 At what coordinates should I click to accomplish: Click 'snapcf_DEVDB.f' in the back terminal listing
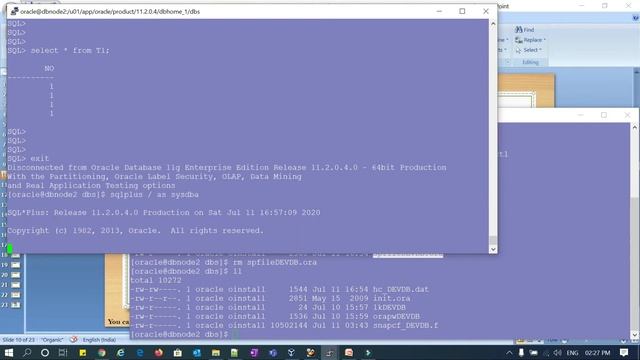point(405,325)
